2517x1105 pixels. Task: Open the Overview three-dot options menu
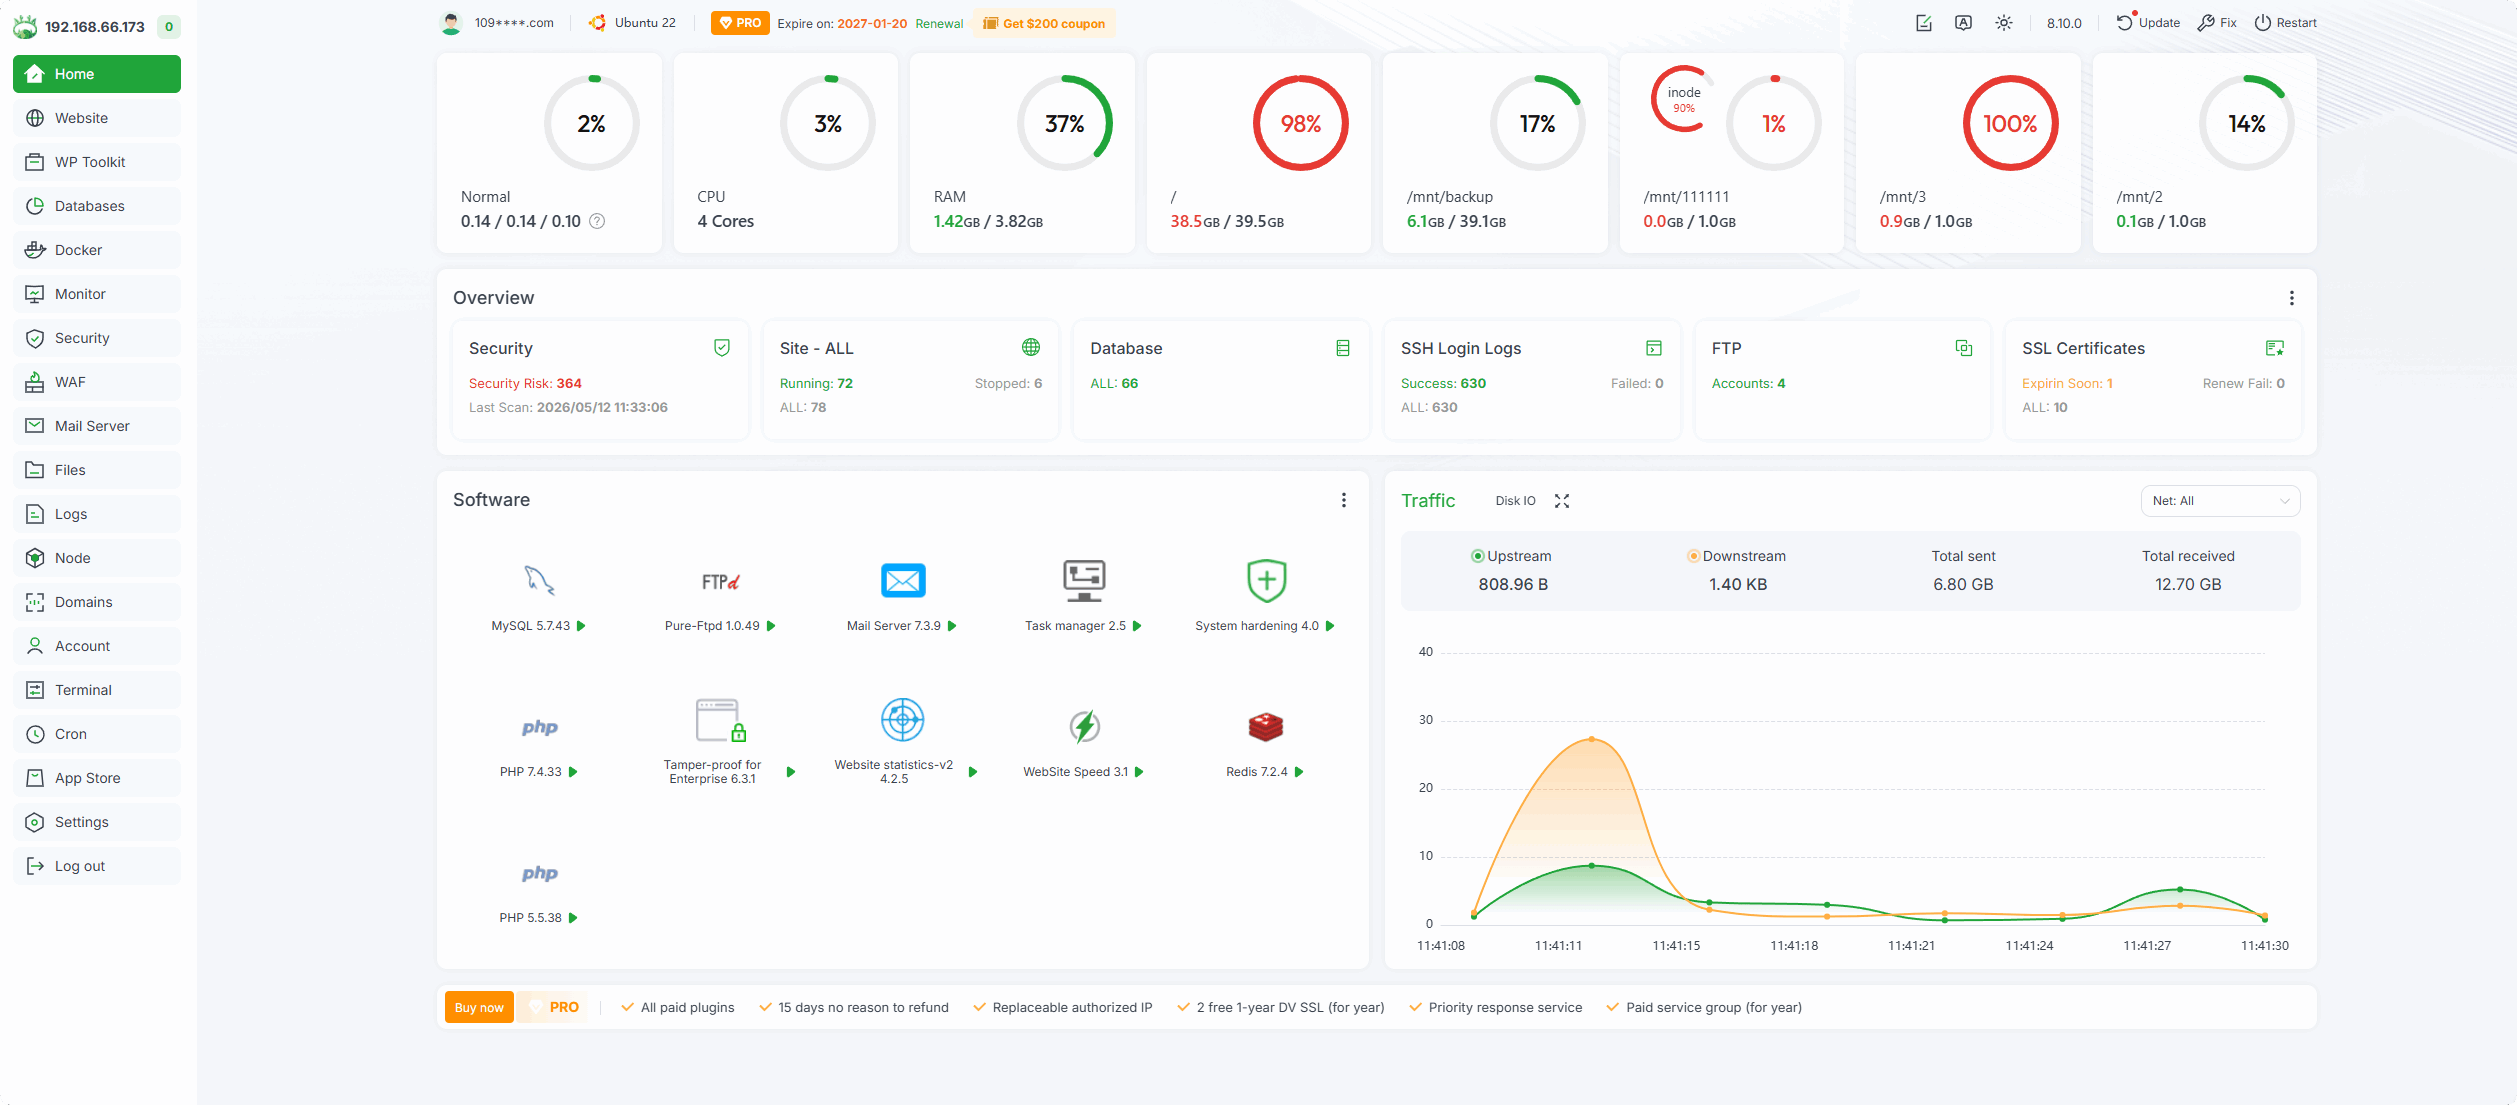click(x=2292, y=298)
